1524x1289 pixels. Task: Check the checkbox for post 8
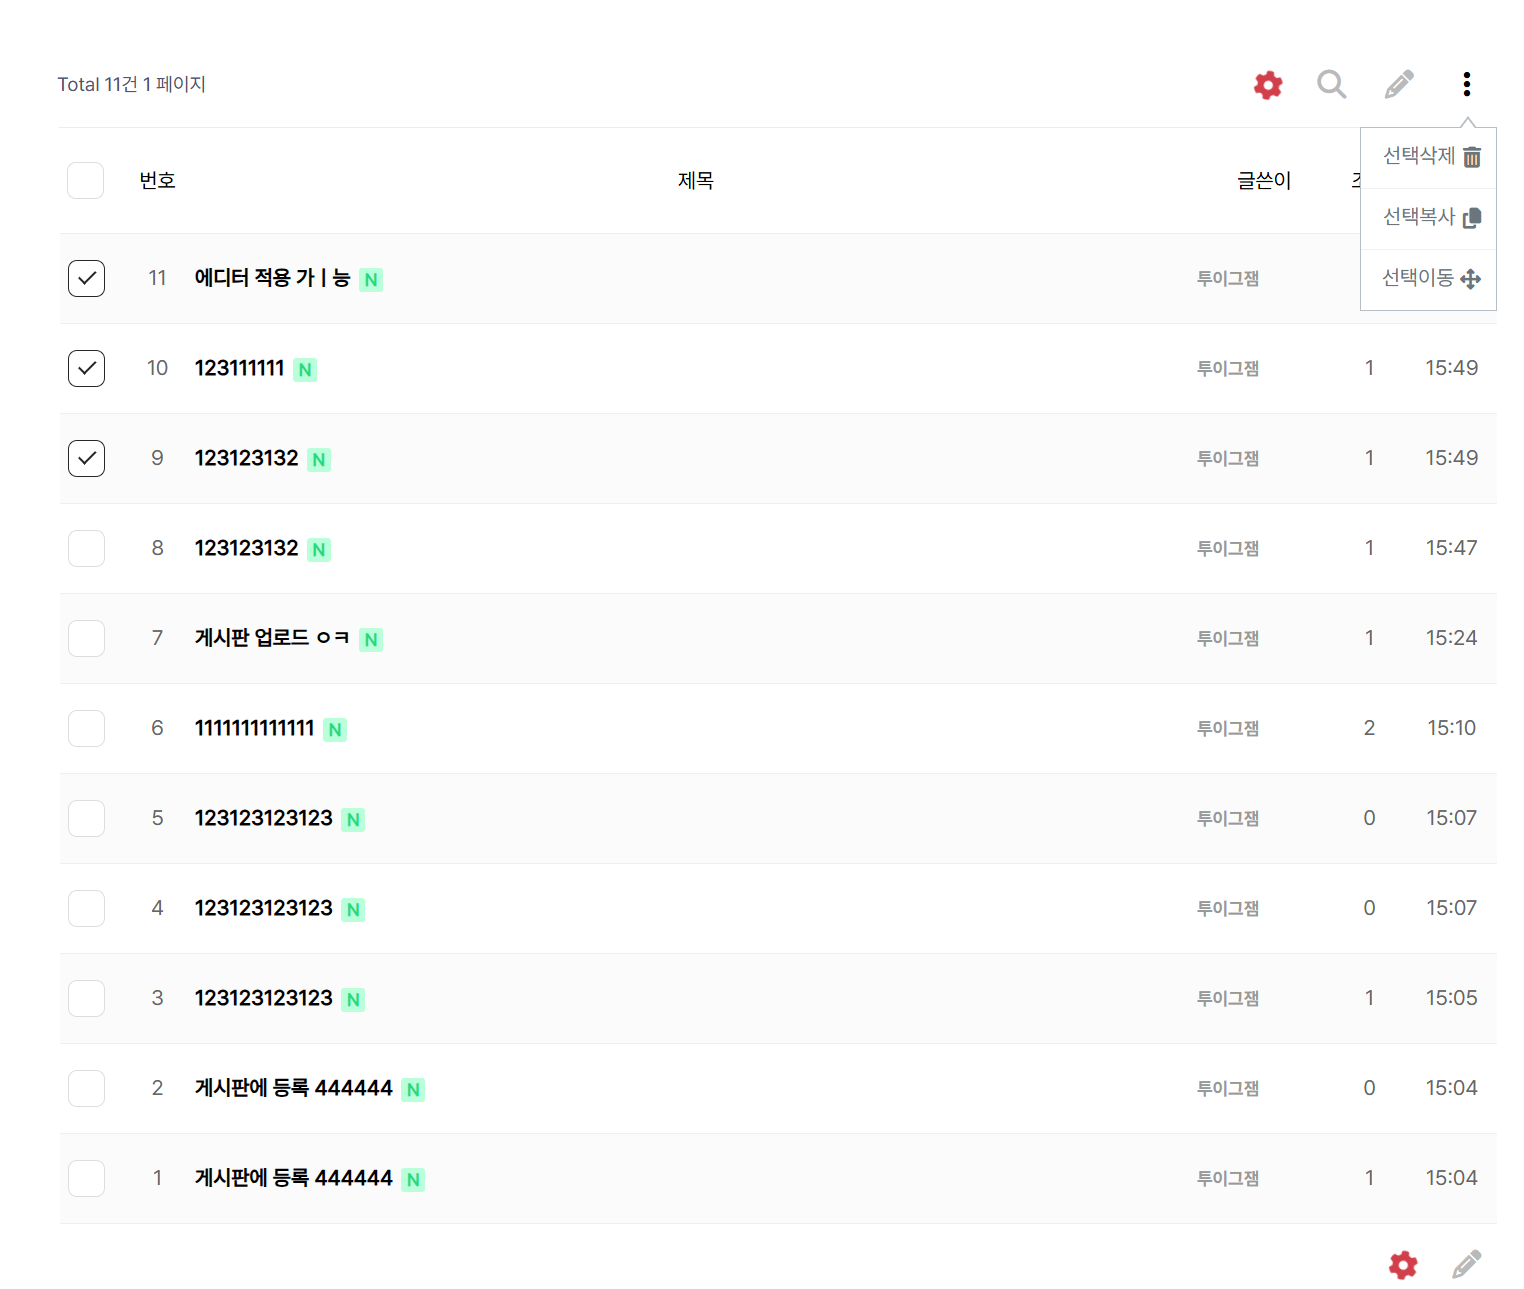(x=86, y=548)
